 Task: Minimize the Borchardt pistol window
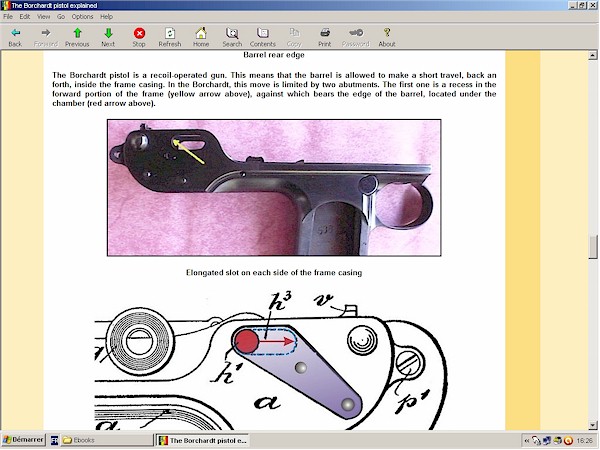point(573,5)
